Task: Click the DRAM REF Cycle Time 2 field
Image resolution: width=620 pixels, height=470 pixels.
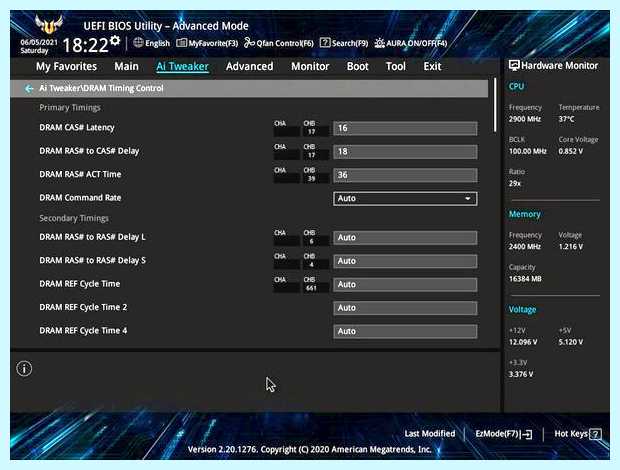Action: tap(405, 308)
